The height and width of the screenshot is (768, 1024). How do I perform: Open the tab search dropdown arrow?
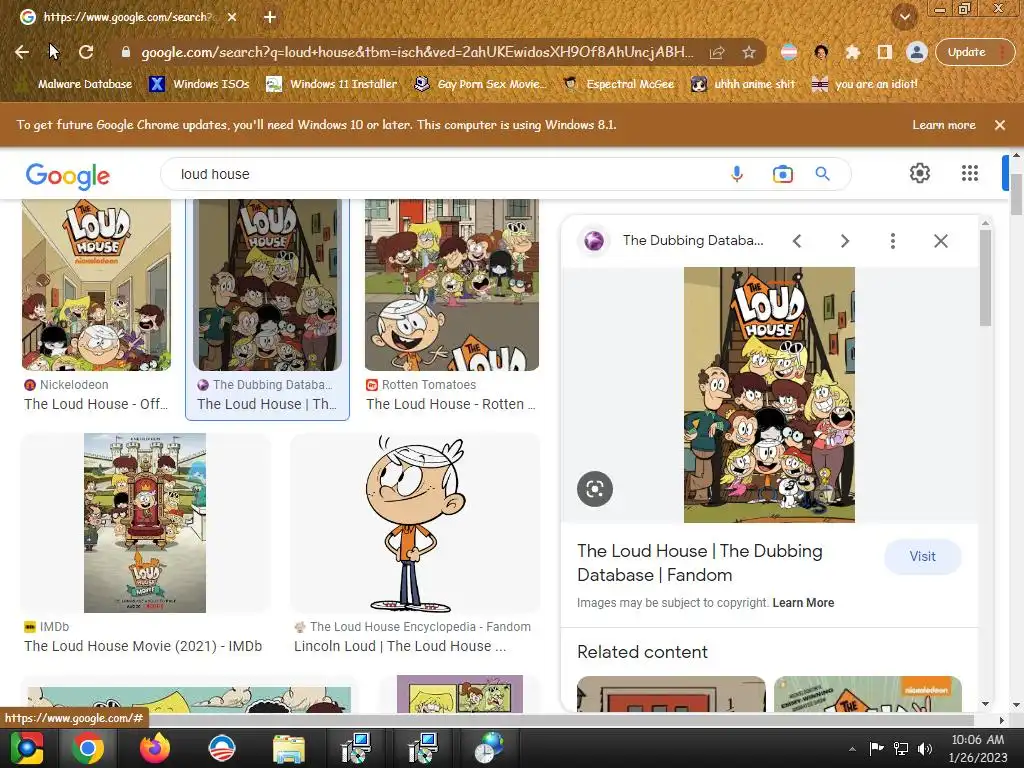(x=904, y=17)
